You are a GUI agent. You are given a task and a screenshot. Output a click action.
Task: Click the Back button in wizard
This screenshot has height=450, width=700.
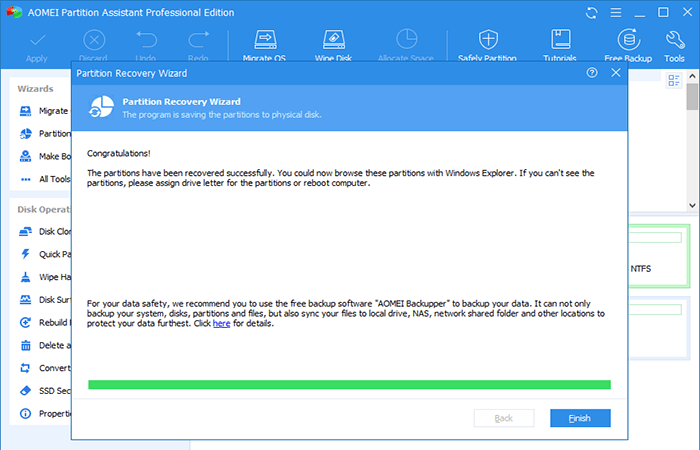pos(504,418)
